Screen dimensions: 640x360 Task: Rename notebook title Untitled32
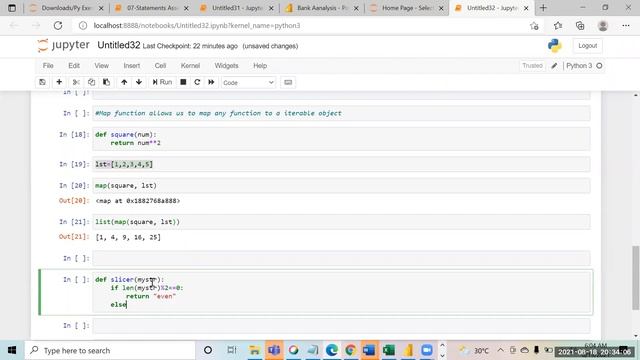tap(119, 45)
